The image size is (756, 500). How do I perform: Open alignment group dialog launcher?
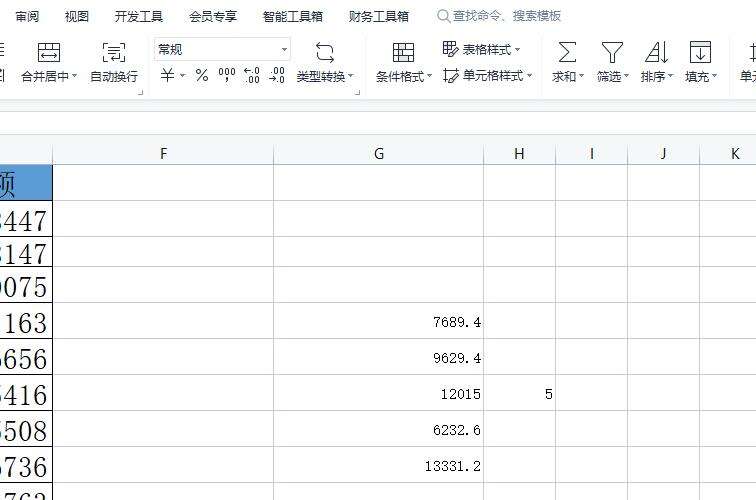click(x=140, y=92)
